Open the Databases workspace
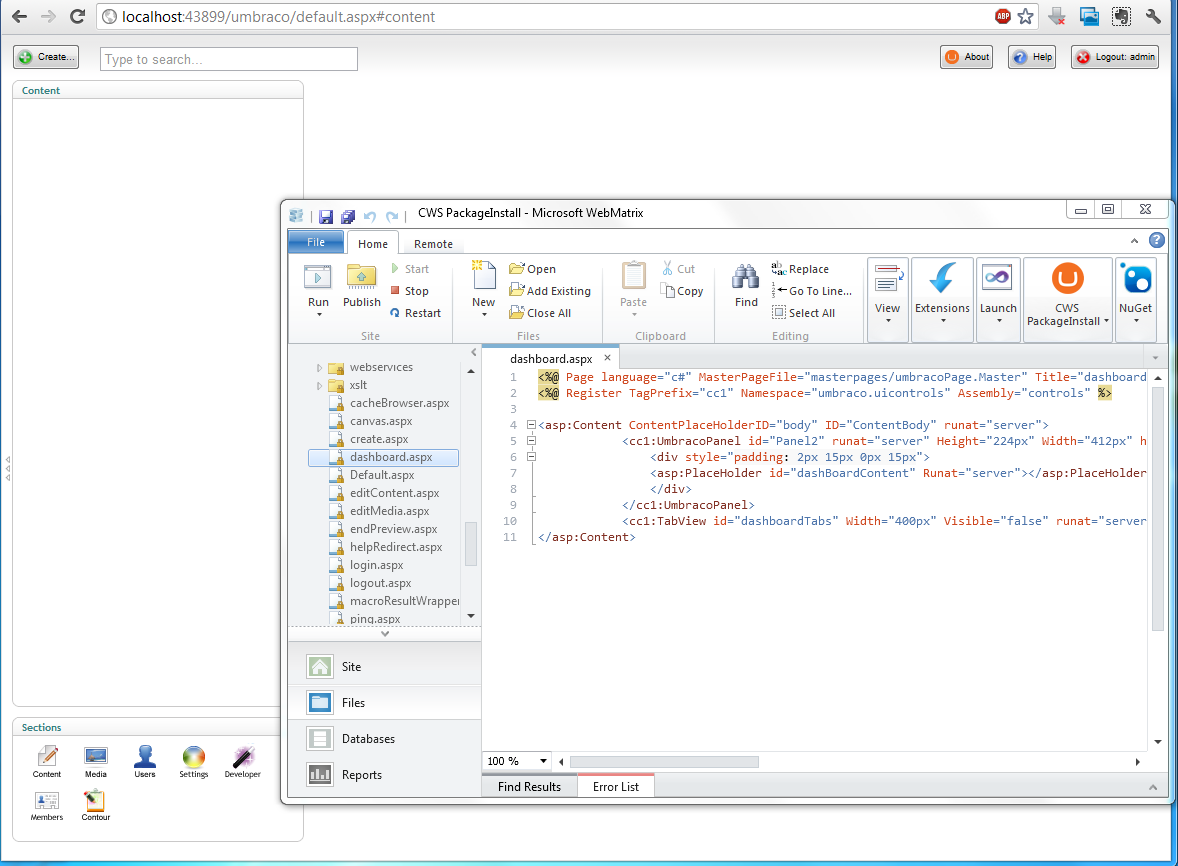Screen dimensions: 1178x866 click(x=385, y=738)
